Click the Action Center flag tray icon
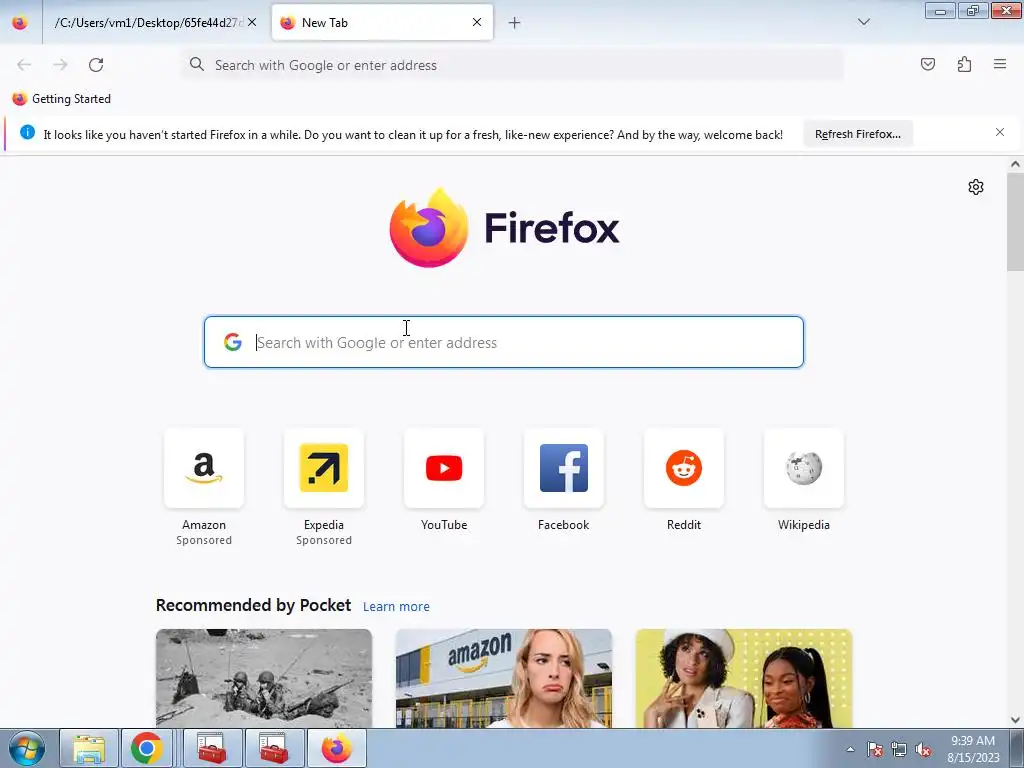 click(x=874, y=749)
